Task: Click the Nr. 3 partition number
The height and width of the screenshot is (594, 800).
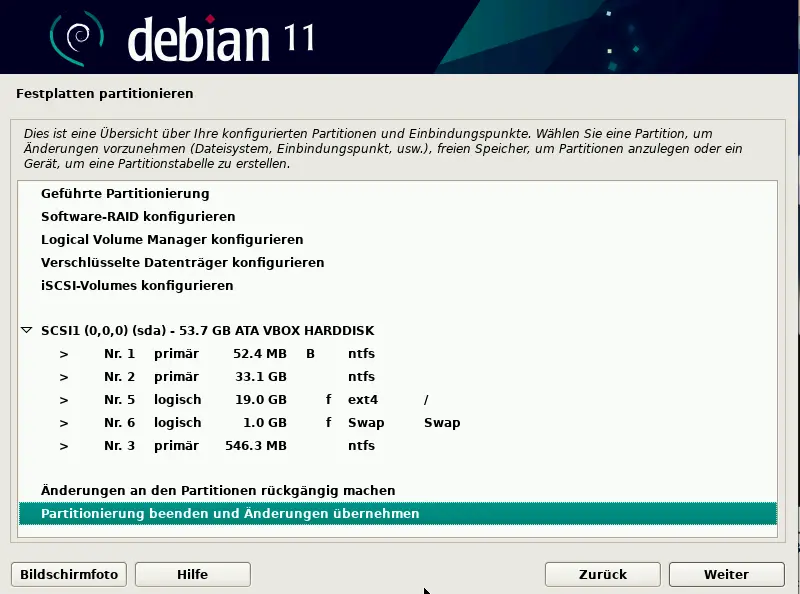Action: 119,446
